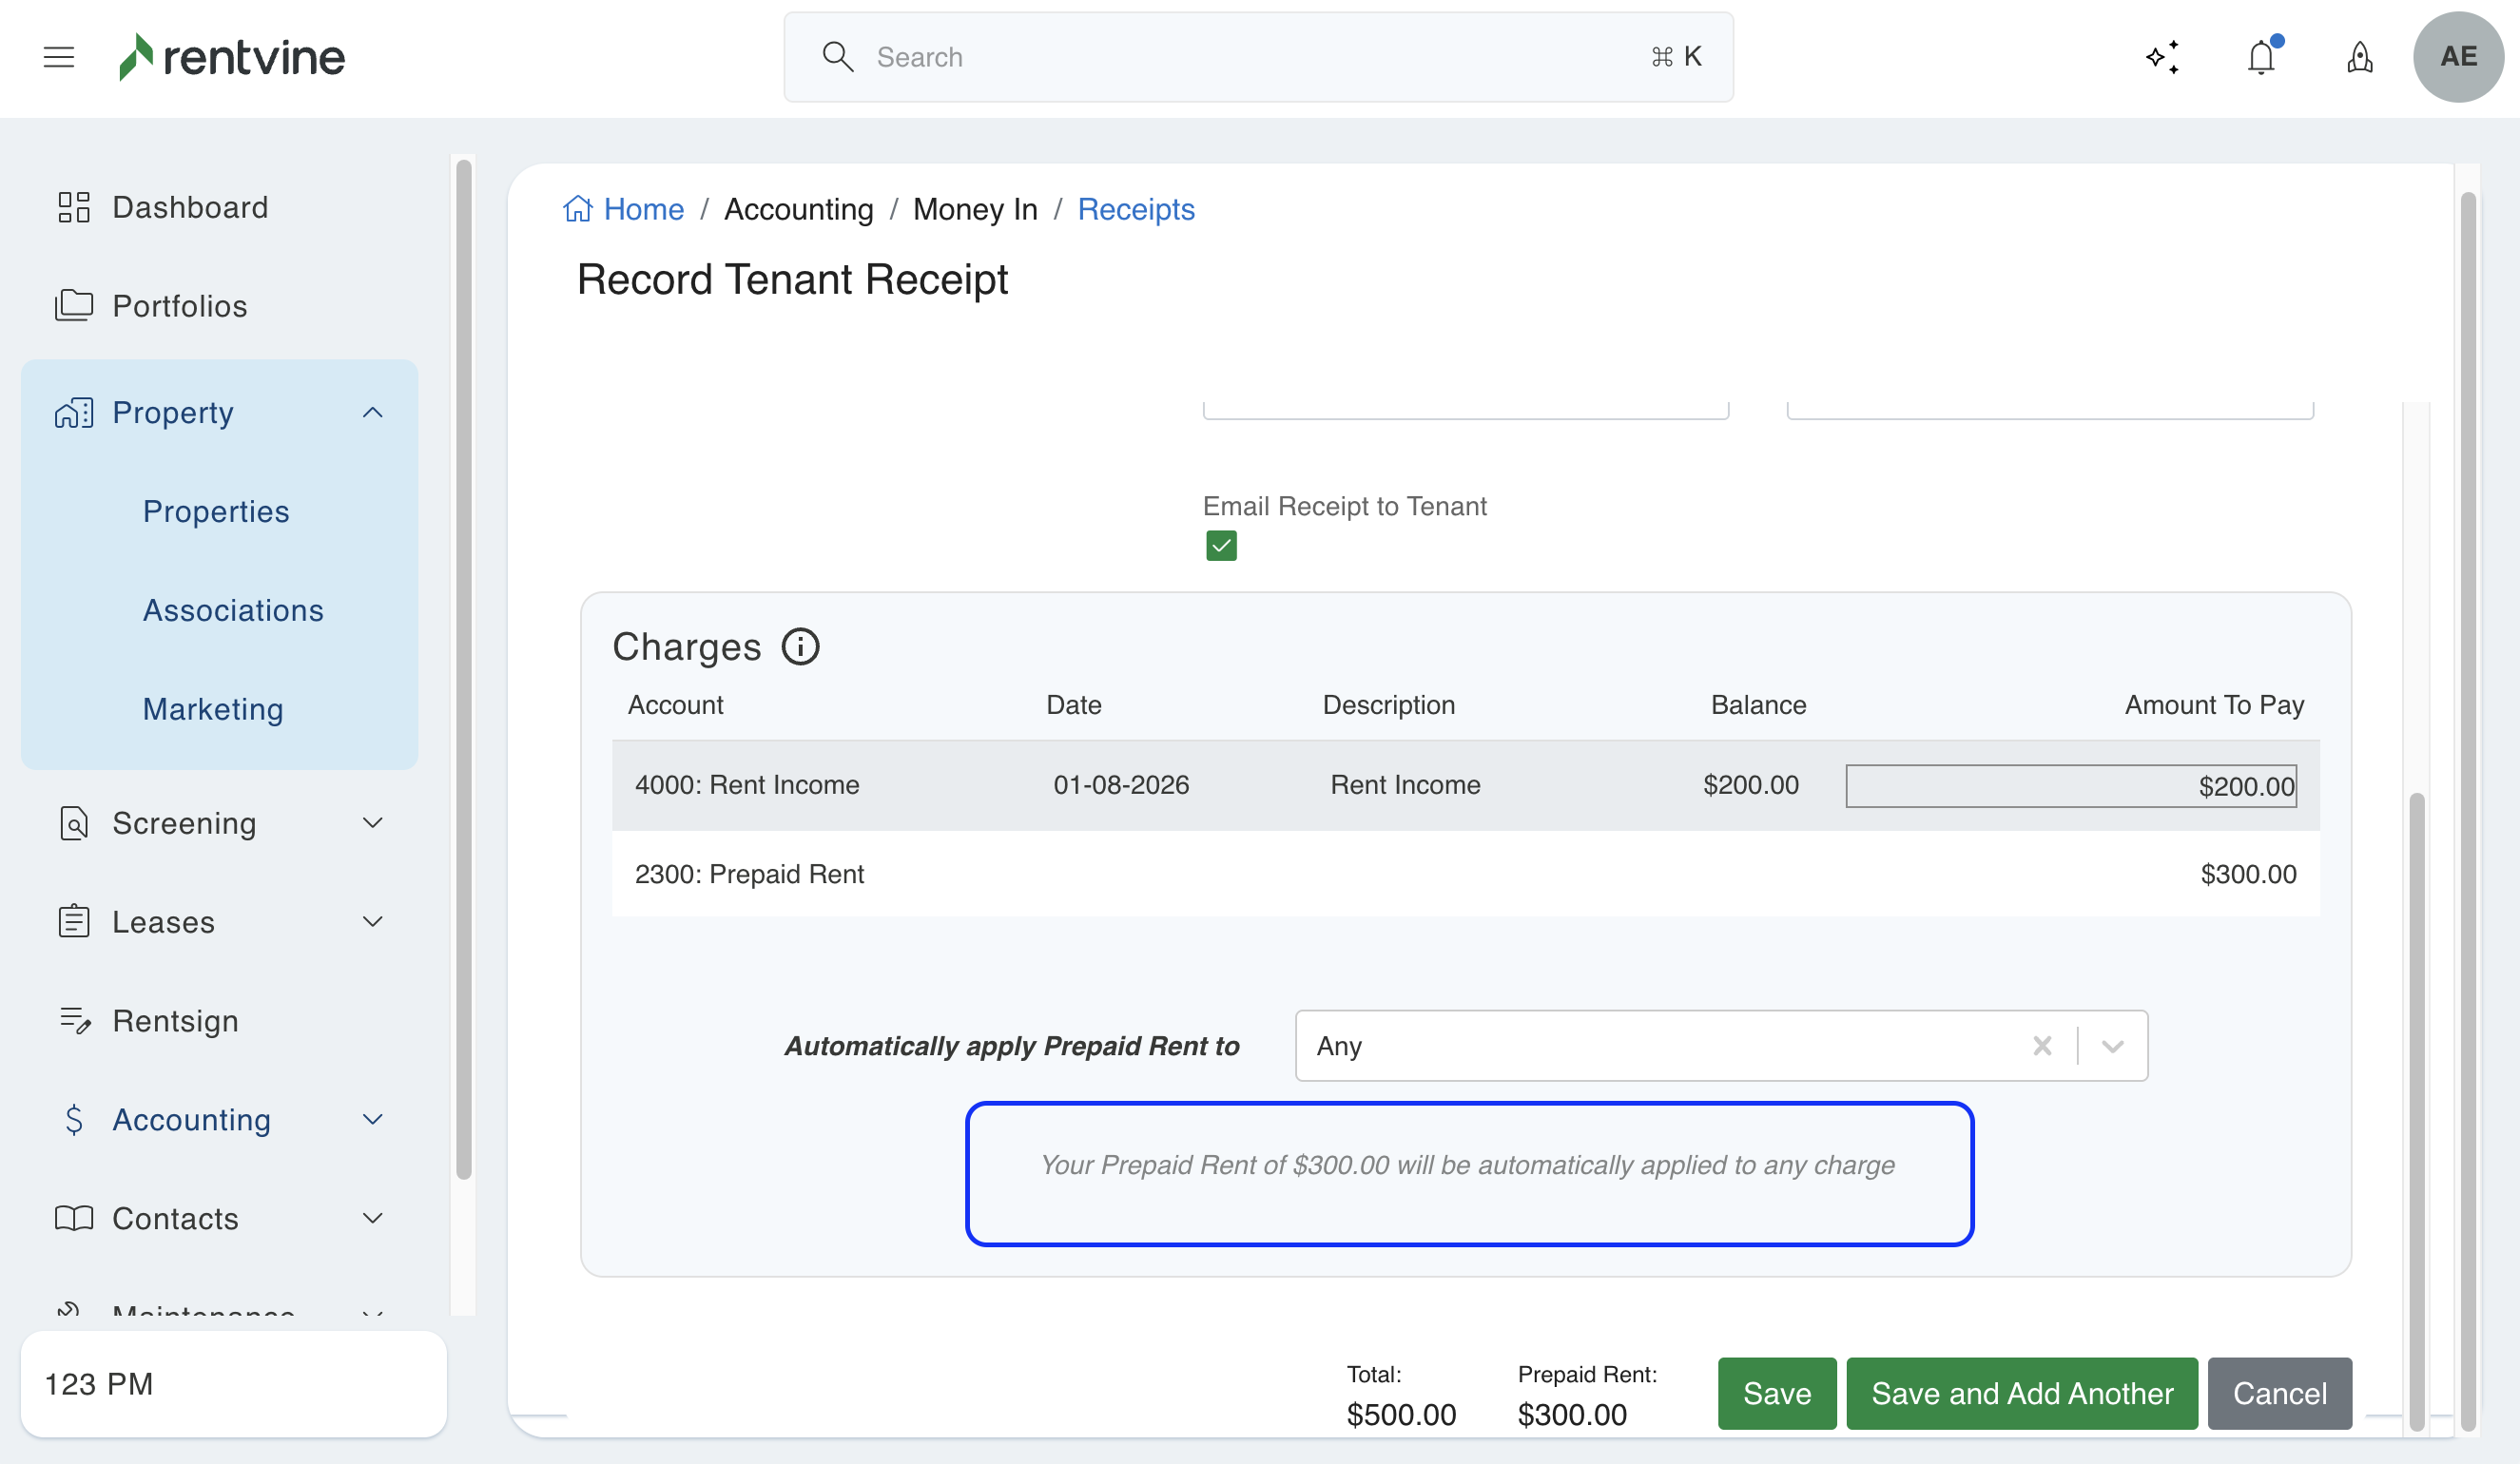
Task: Click the Save and Add Another button
Action: pyautogui.click(x=2021, y=1393)
